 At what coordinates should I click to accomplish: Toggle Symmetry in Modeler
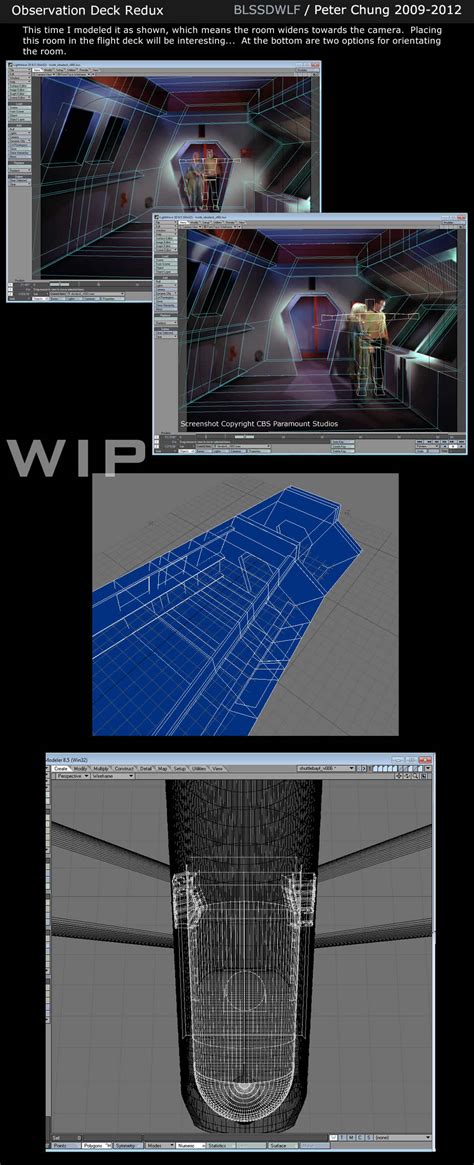pyautogui.click(x=126, y=1145)
